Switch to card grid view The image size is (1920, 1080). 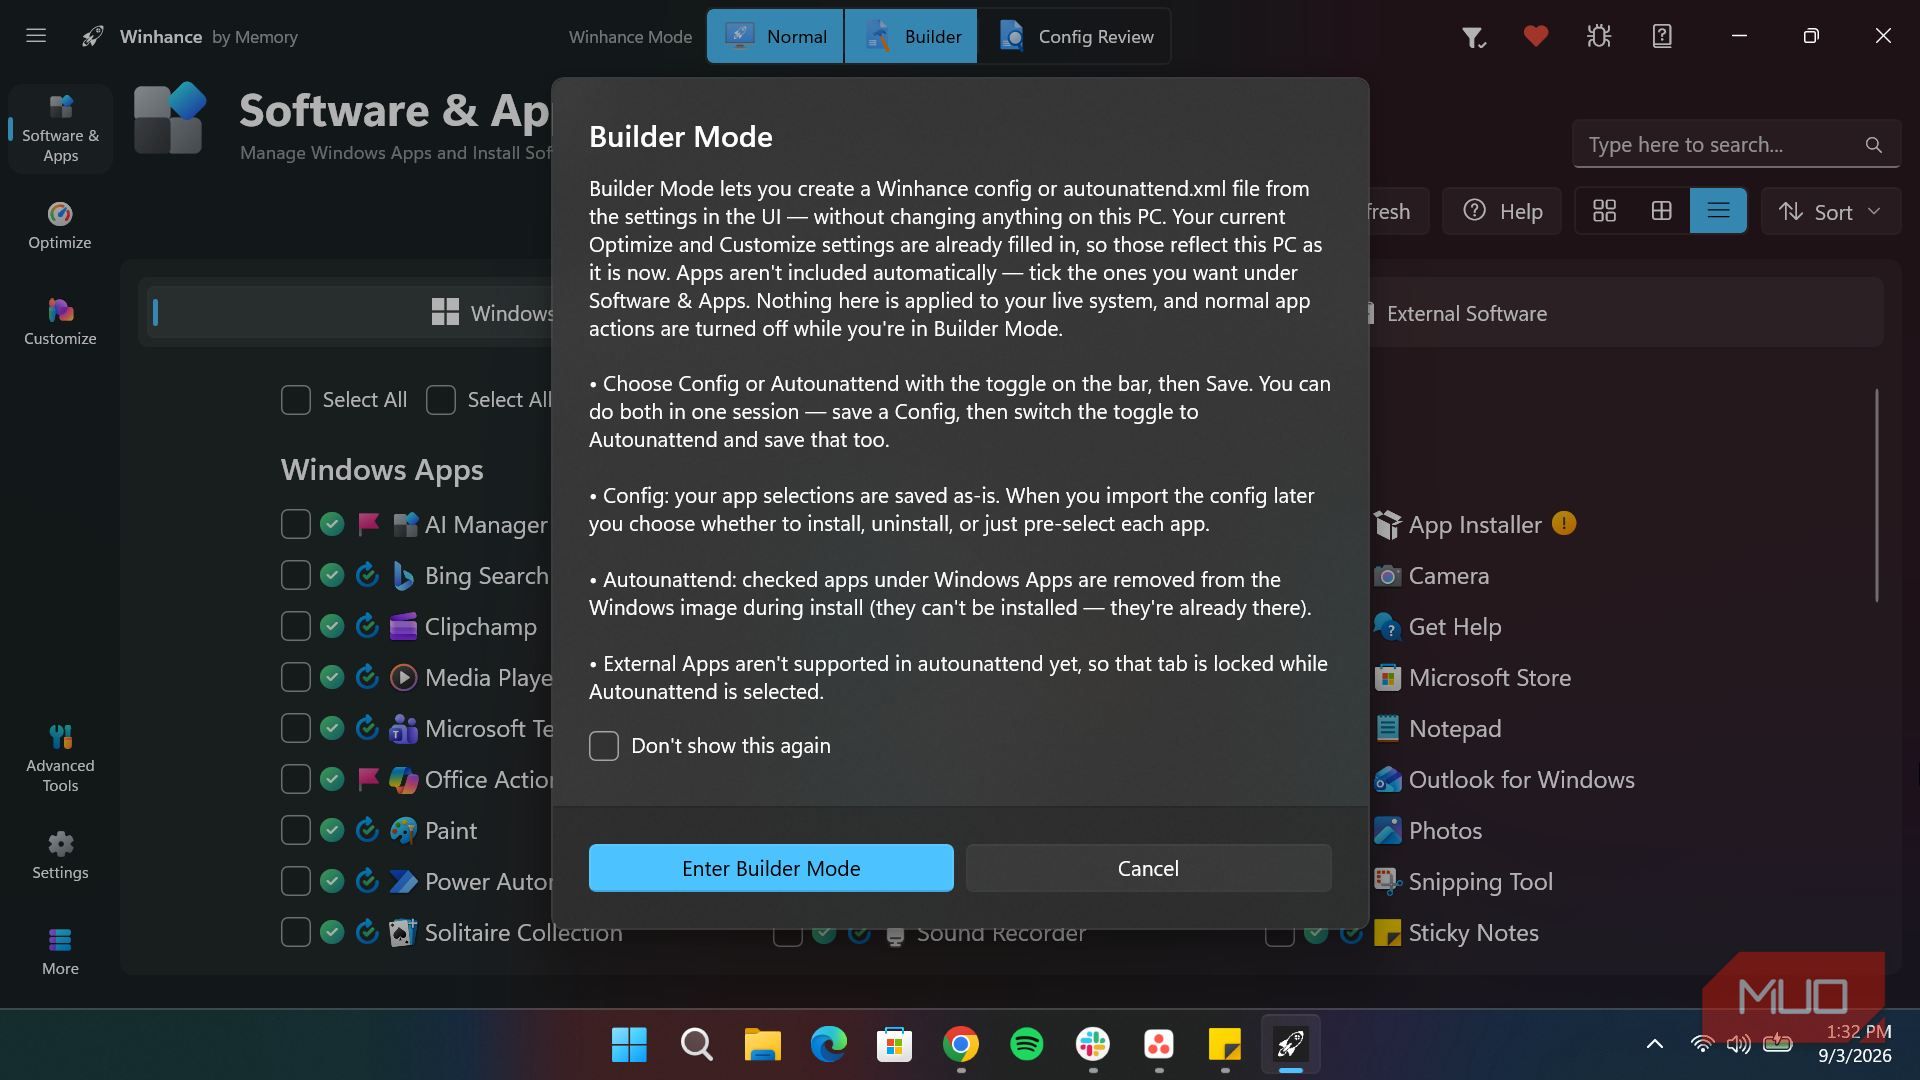(x=1604, y=211)
